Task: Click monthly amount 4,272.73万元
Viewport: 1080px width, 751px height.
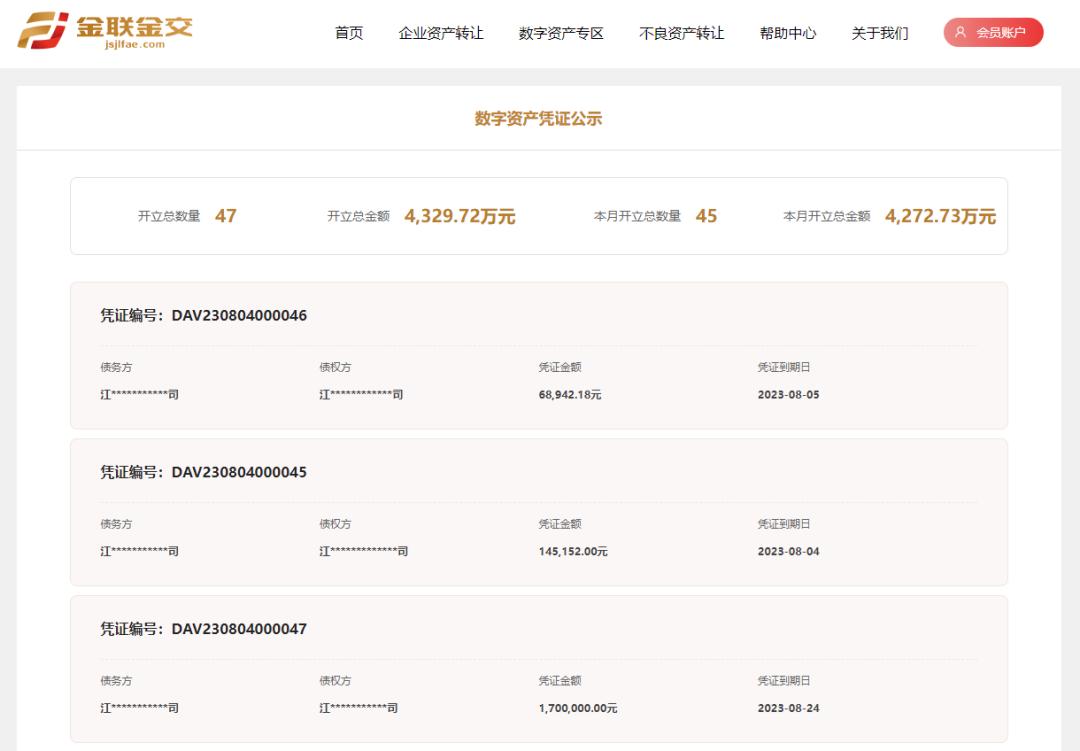Action: [942, 214]
